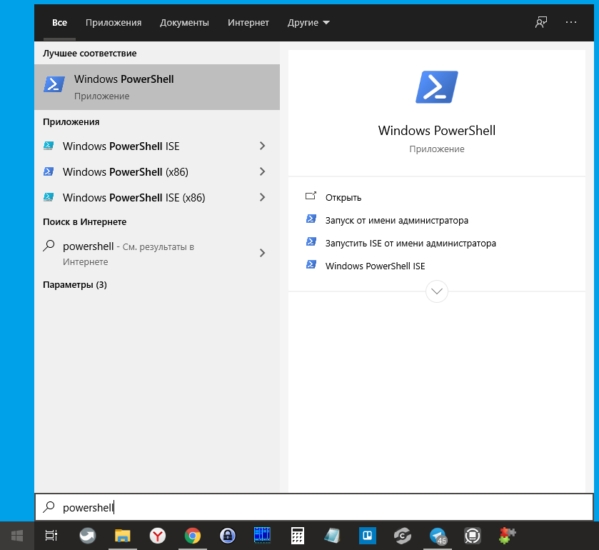Open Calculator from the taskbar
599x550 pixels.
297,535
